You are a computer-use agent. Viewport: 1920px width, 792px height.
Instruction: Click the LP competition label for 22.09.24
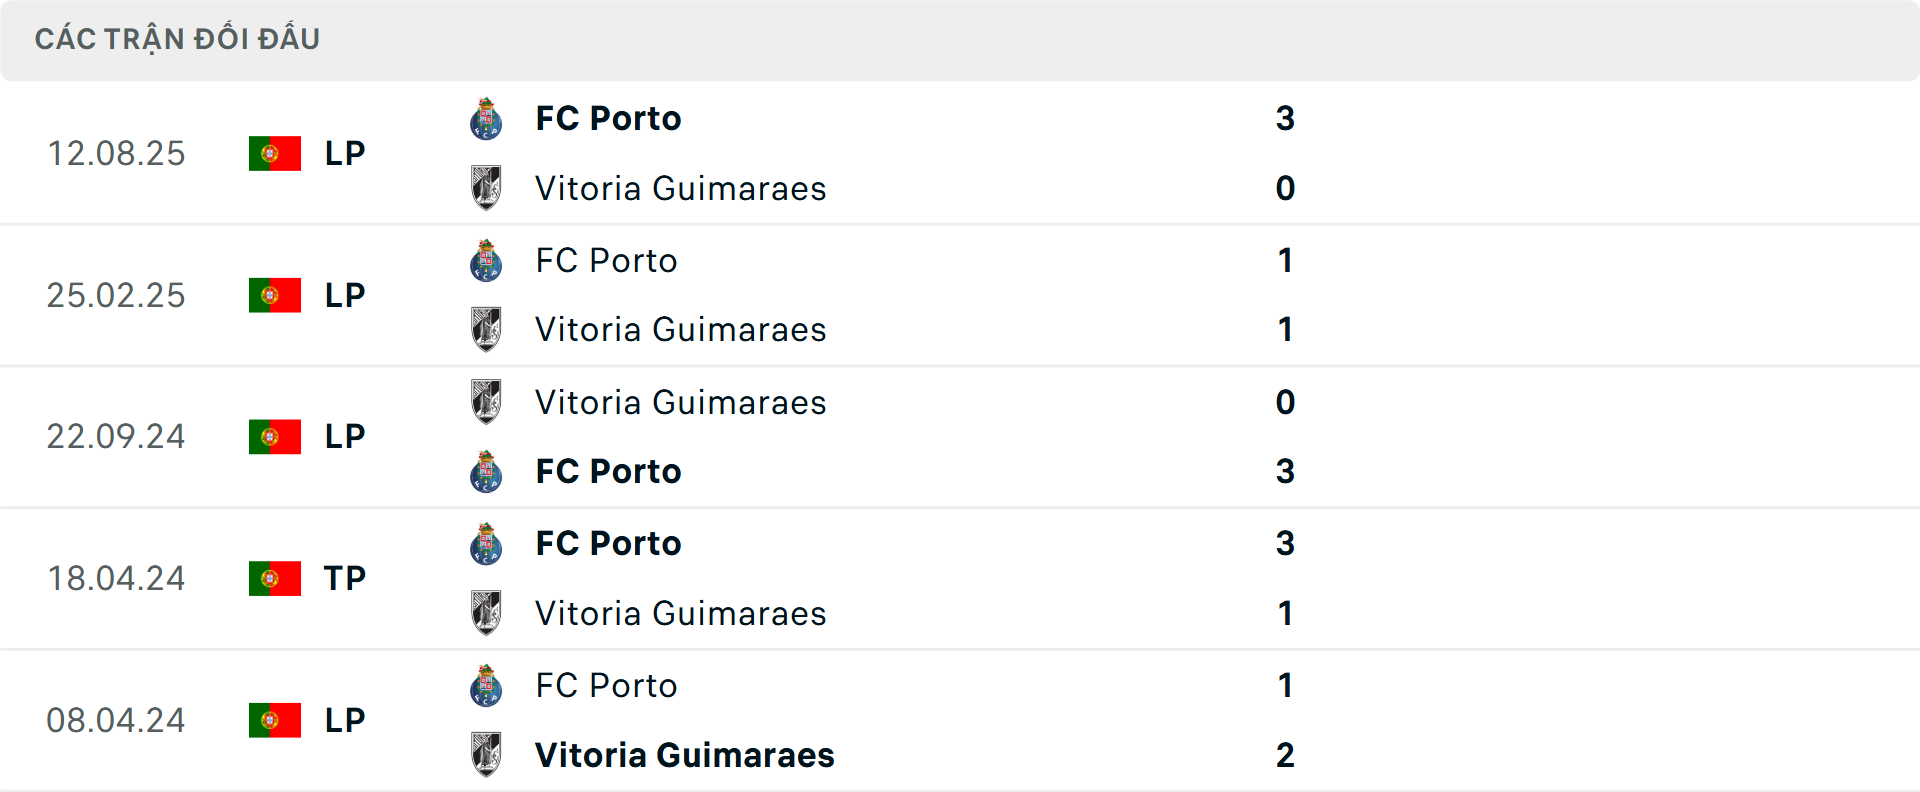344,437
